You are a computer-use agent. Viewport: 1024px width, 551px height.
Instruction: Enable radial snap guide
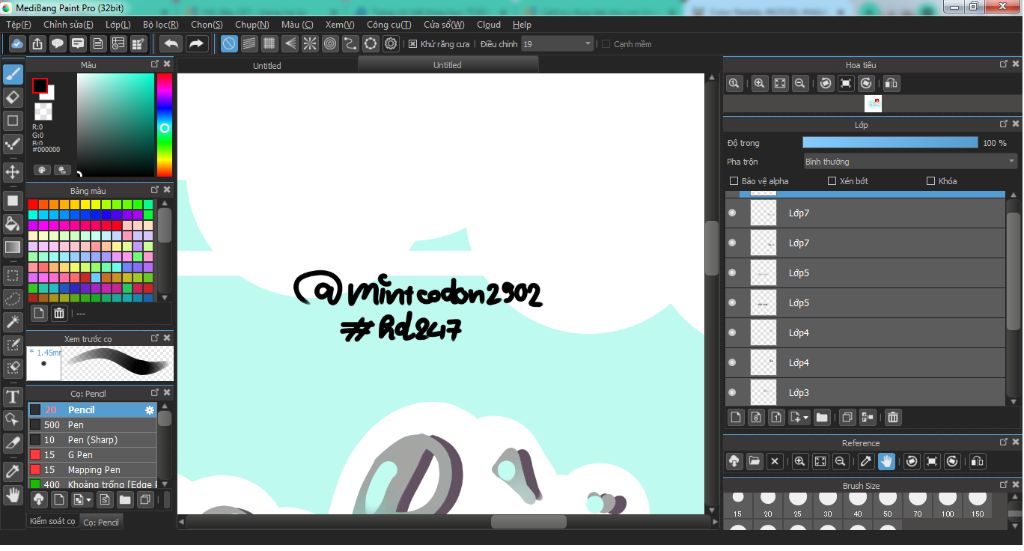[310, 44]
